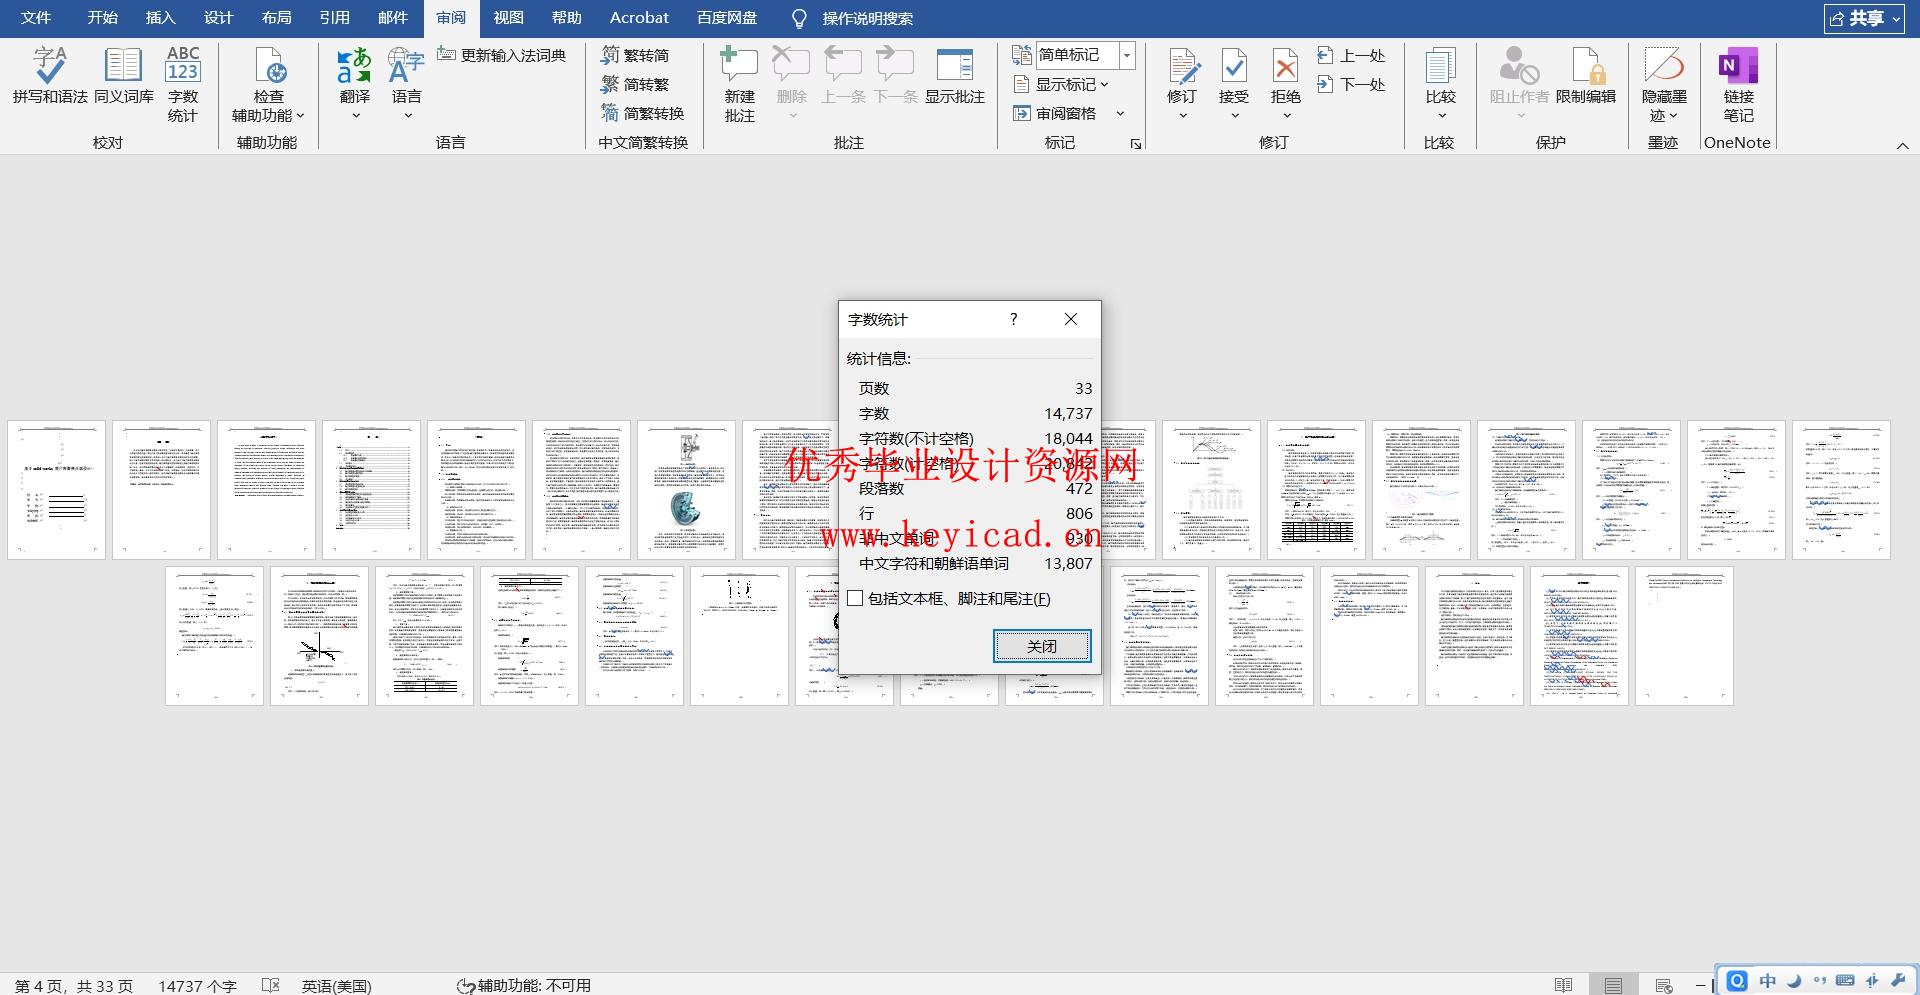This screenshot has height=995, width=1920.
Task: Switch to the References tab (引用)
Action: [334, 18]
